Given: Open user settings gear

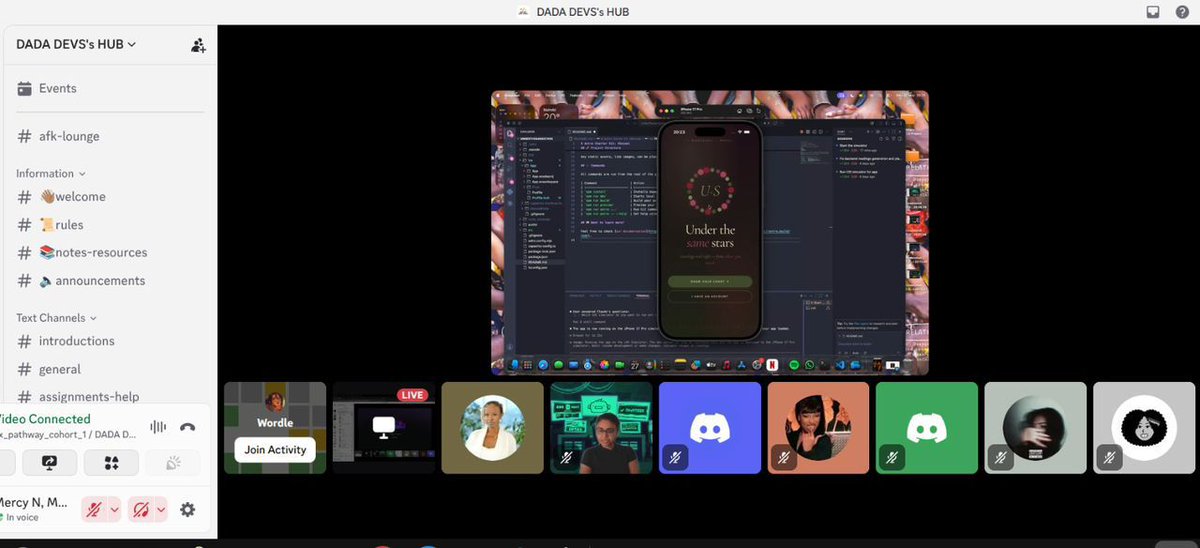Looking at the screenshot, I should [x=187, y=510].
